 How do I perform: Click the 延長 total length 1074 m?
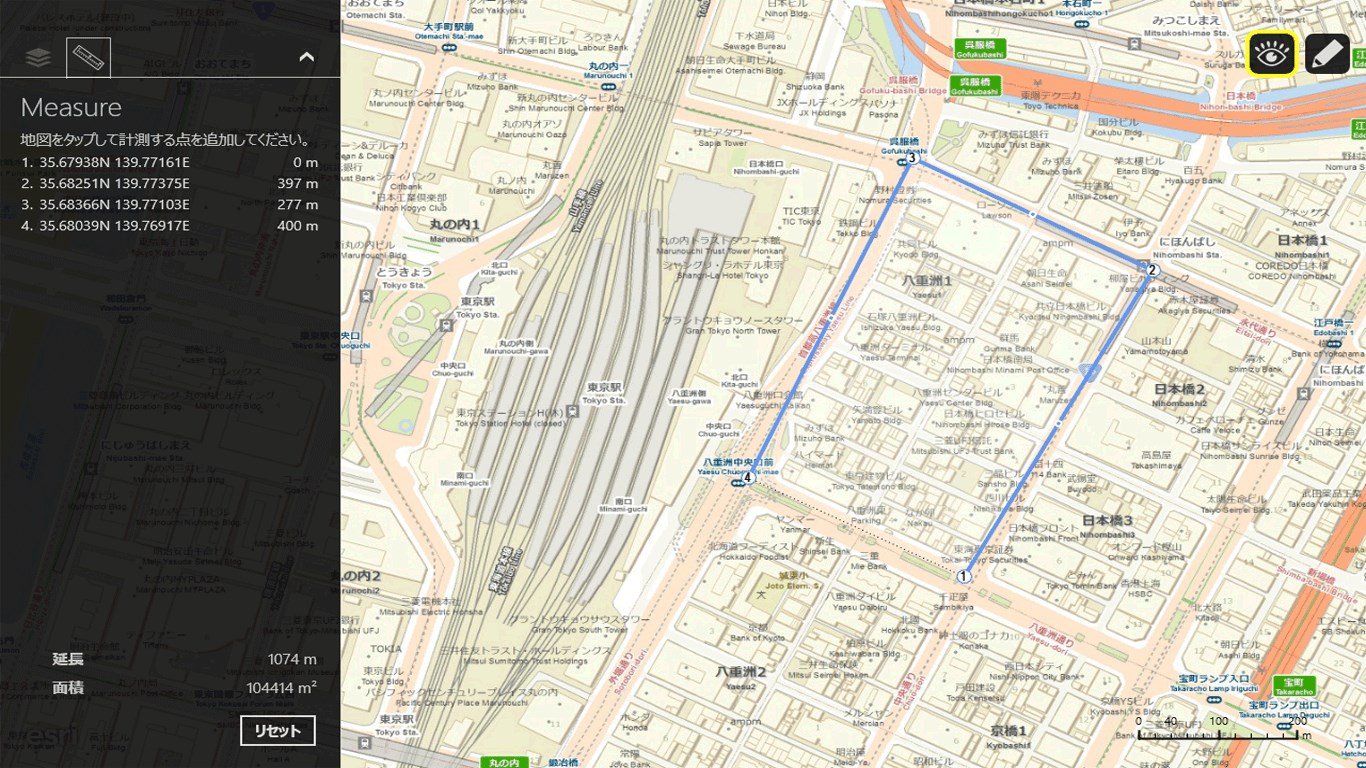click(x=291, y=659)
